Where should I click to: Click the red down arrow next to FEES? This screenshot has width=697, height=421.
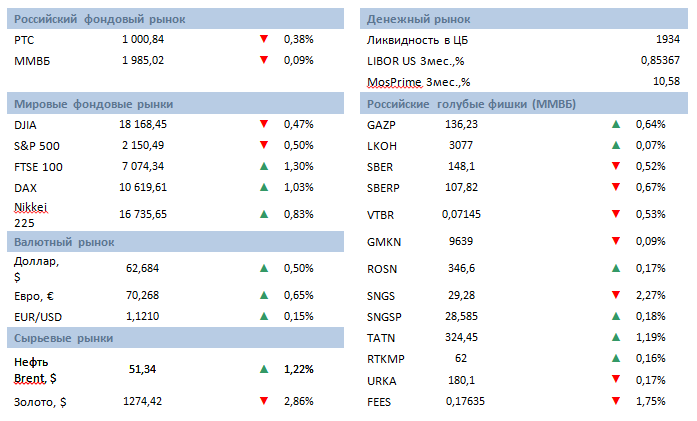coord(616,401)
